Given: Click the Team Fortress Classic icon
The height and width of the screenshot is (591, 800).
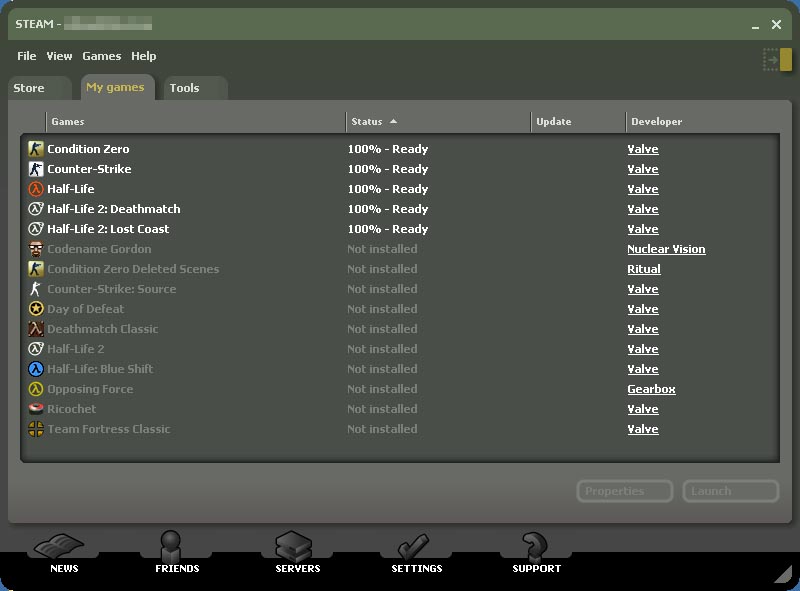Looking at the screenshot, I should pyautogui.click(x=36, y=429).
